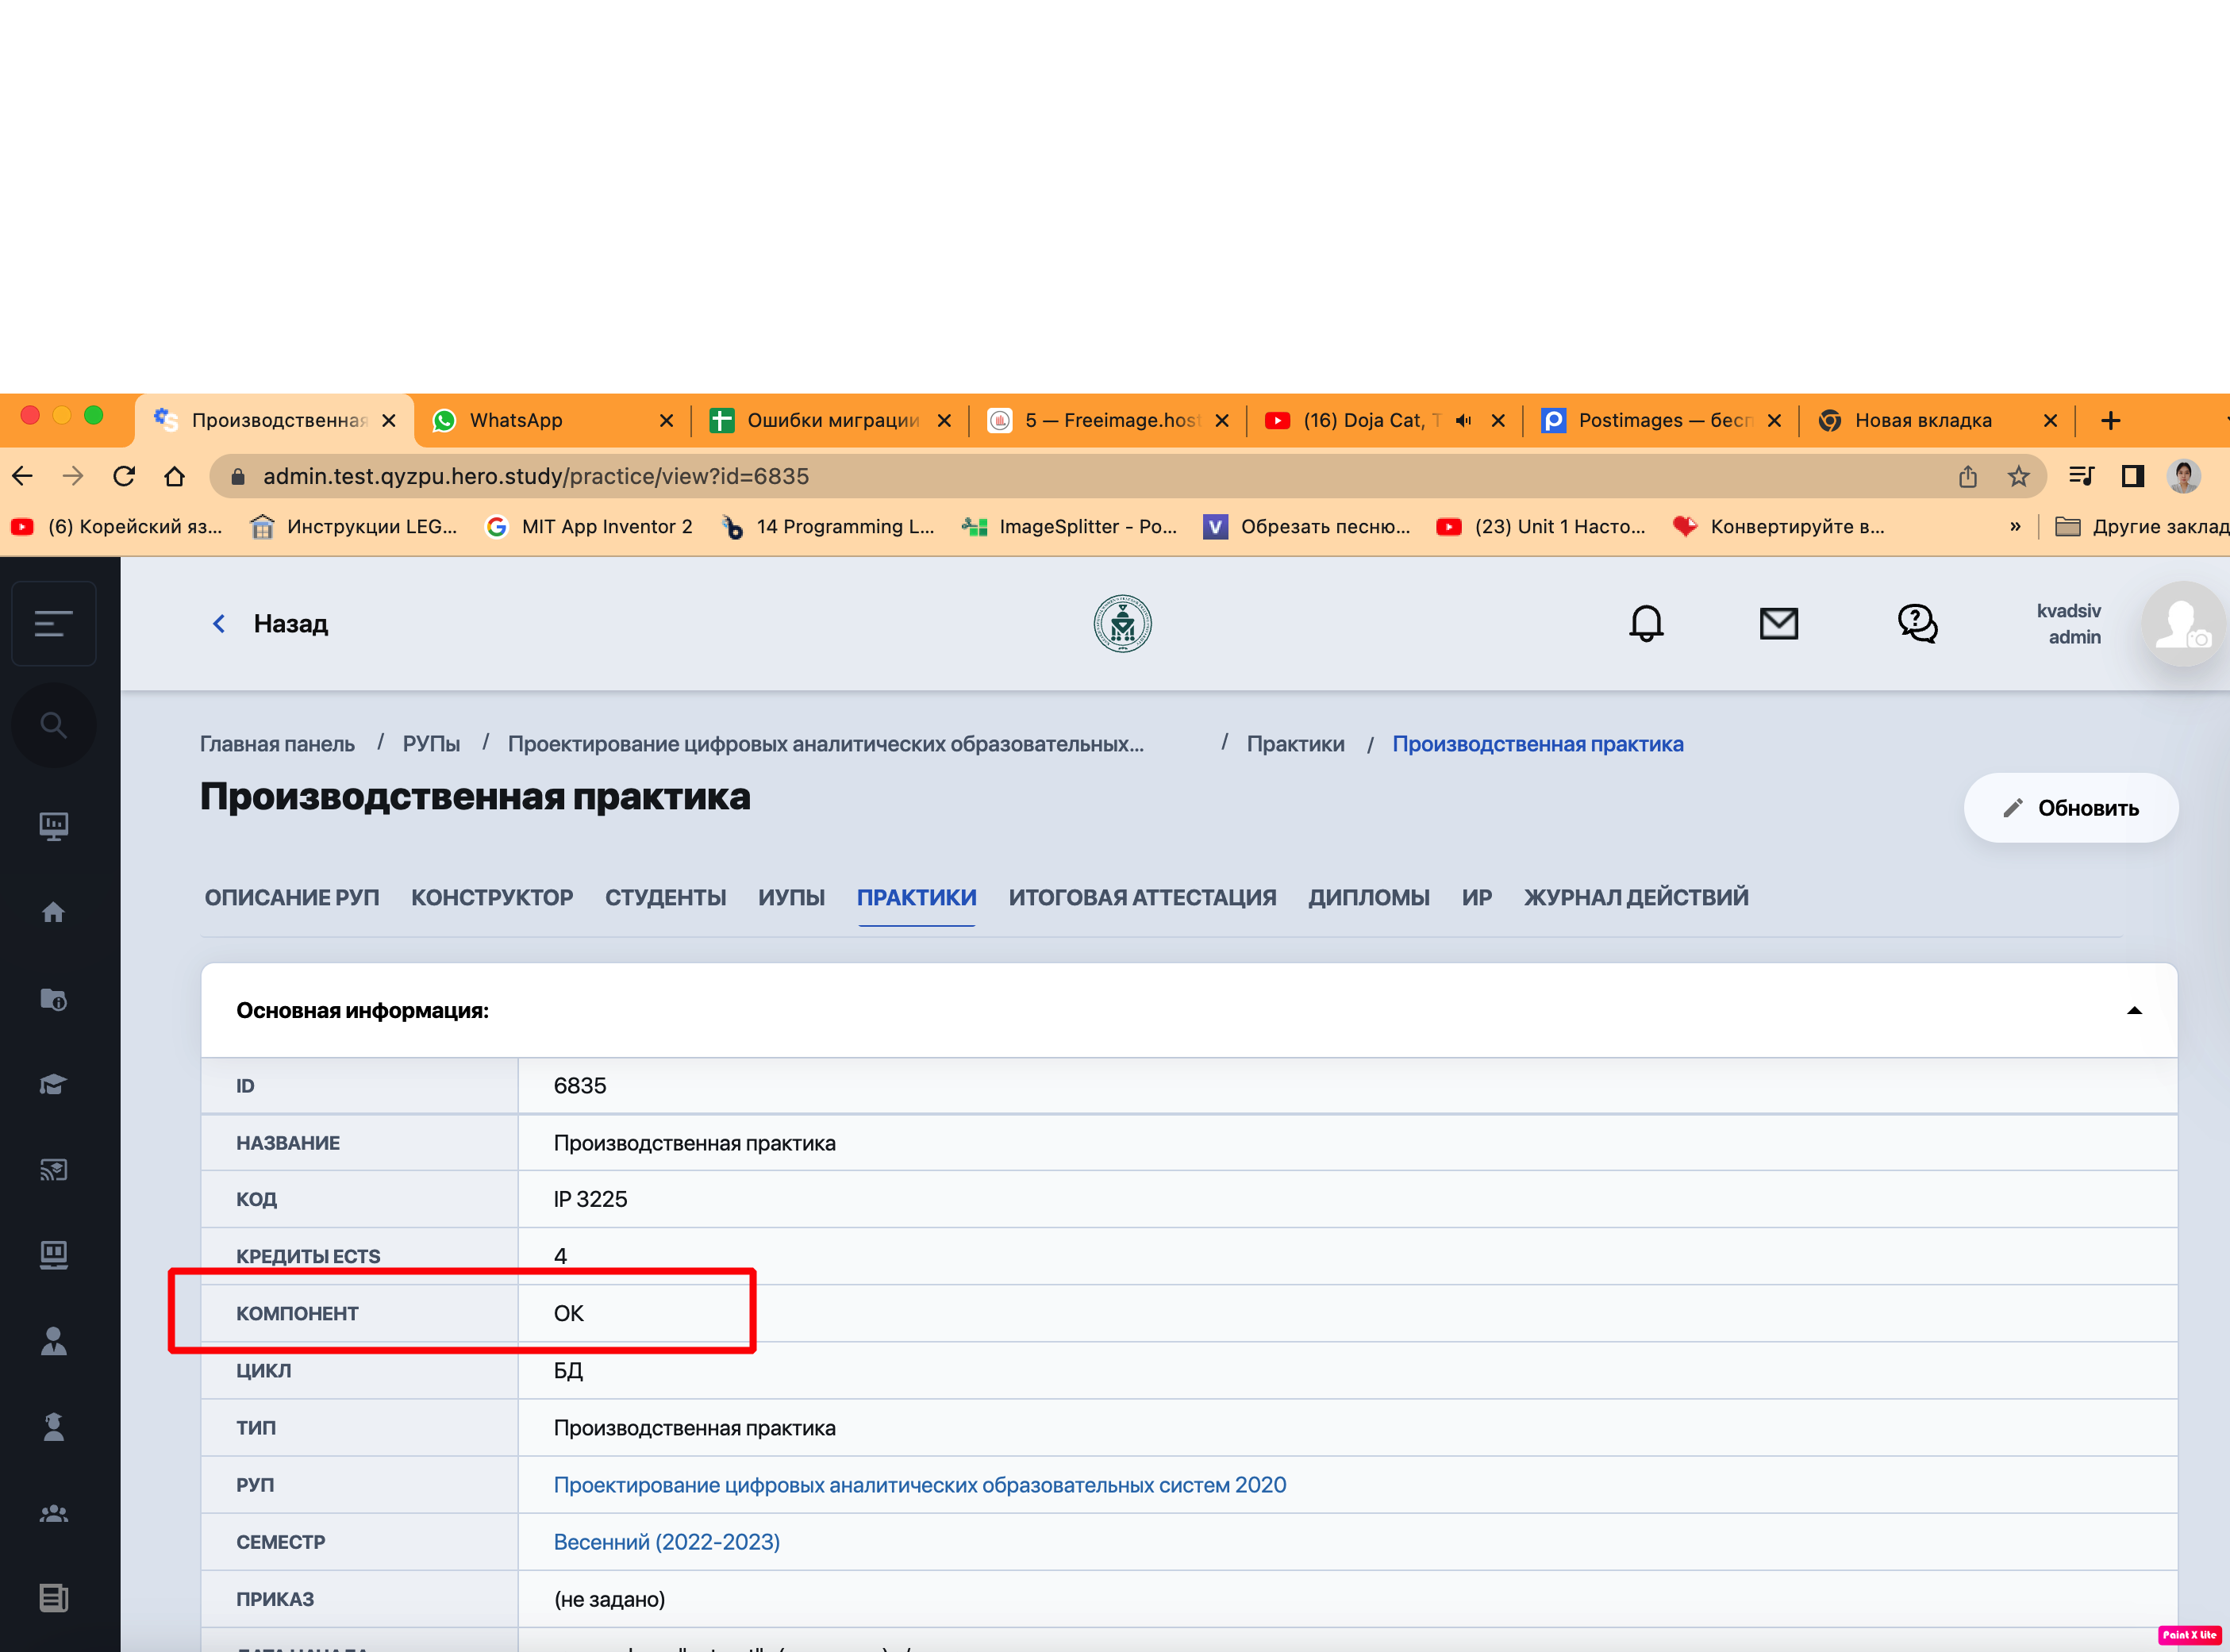Toggle the browser side panel icon
2230x1652 pixels.
pyautogui.click(x=2132, y=476)
